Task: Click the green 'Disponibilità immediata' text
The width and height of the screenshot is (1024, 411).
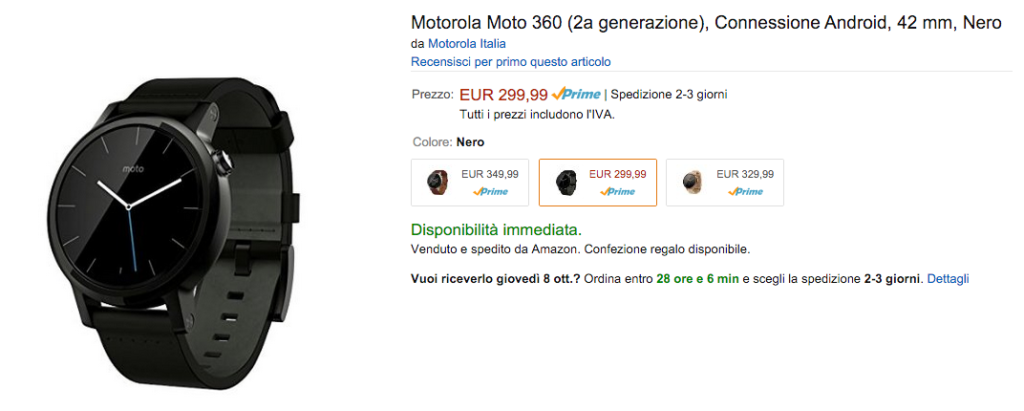Action: [x=496, y=229]
